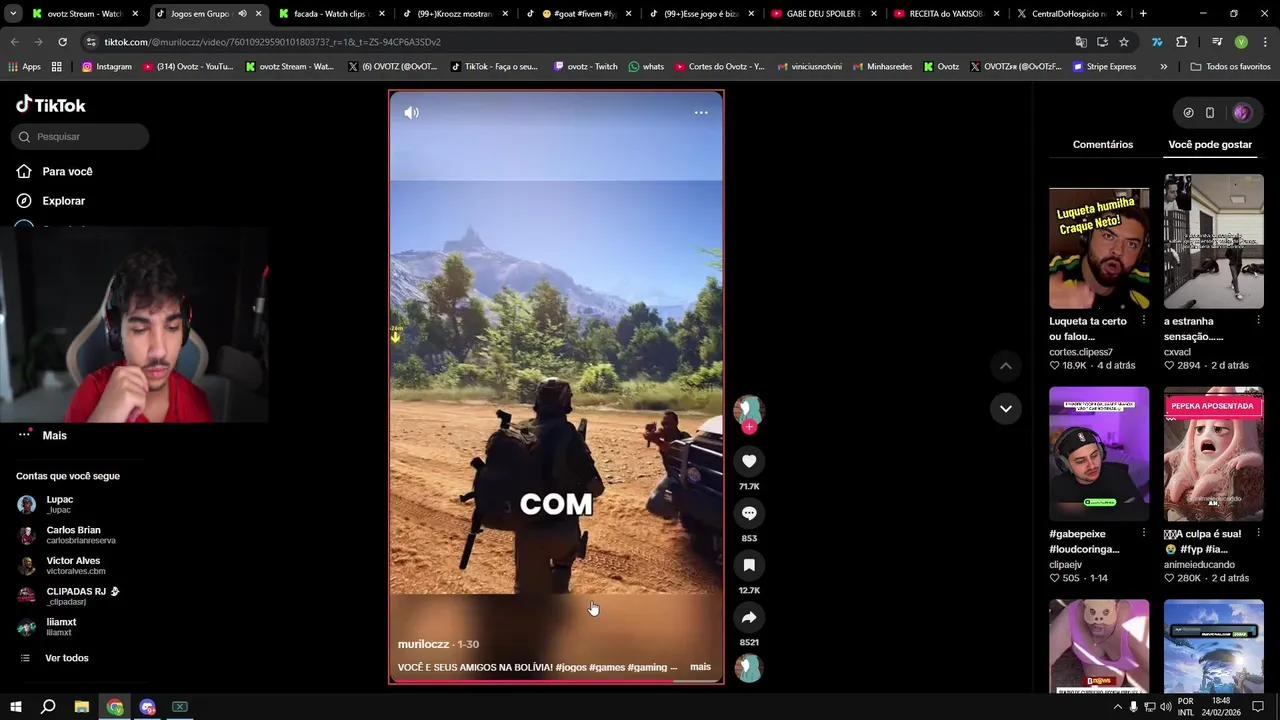The height and width of the screenshot is (720, 1280).
Task: Expand the video caption with mais
Action: (x=700, y=667)
